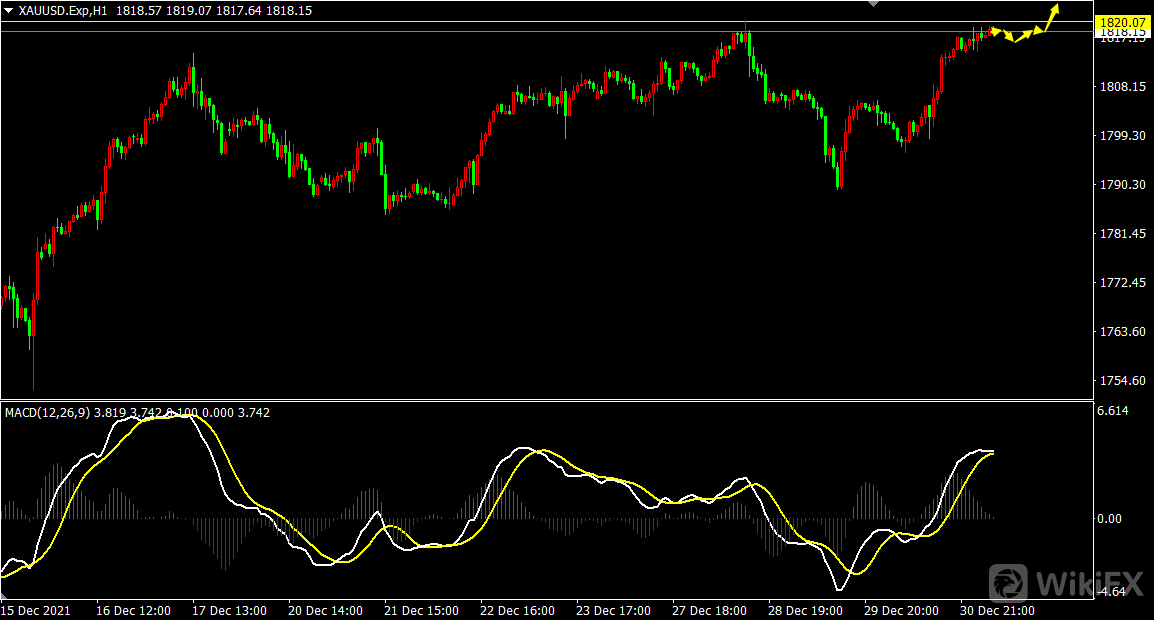Click the 22 Dec 16:00 time label
This screenshot has width=1154, height=620.
click(518, 609)
